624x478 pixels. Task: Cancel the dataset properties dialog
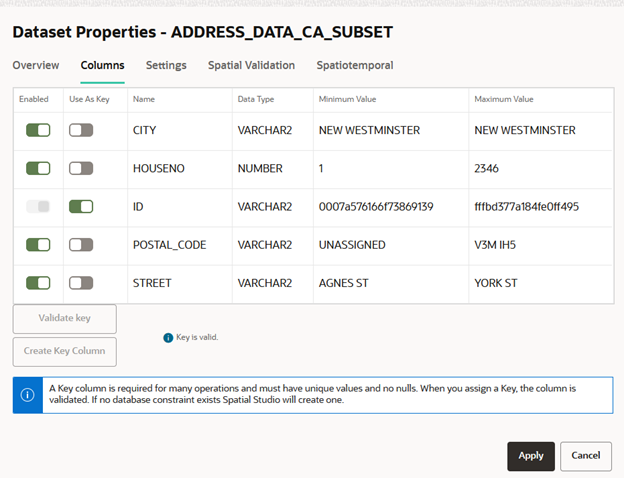pyautogui.click(x=585, y=456)
